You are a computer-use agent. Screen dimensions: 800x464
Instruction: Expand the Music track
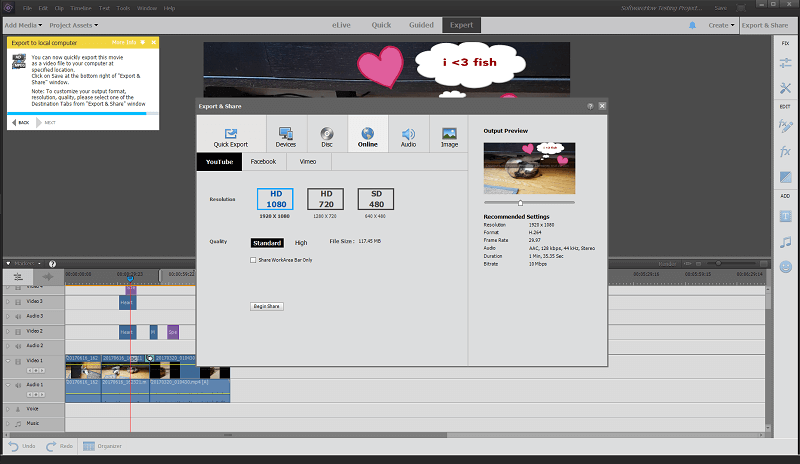(8, 424)
